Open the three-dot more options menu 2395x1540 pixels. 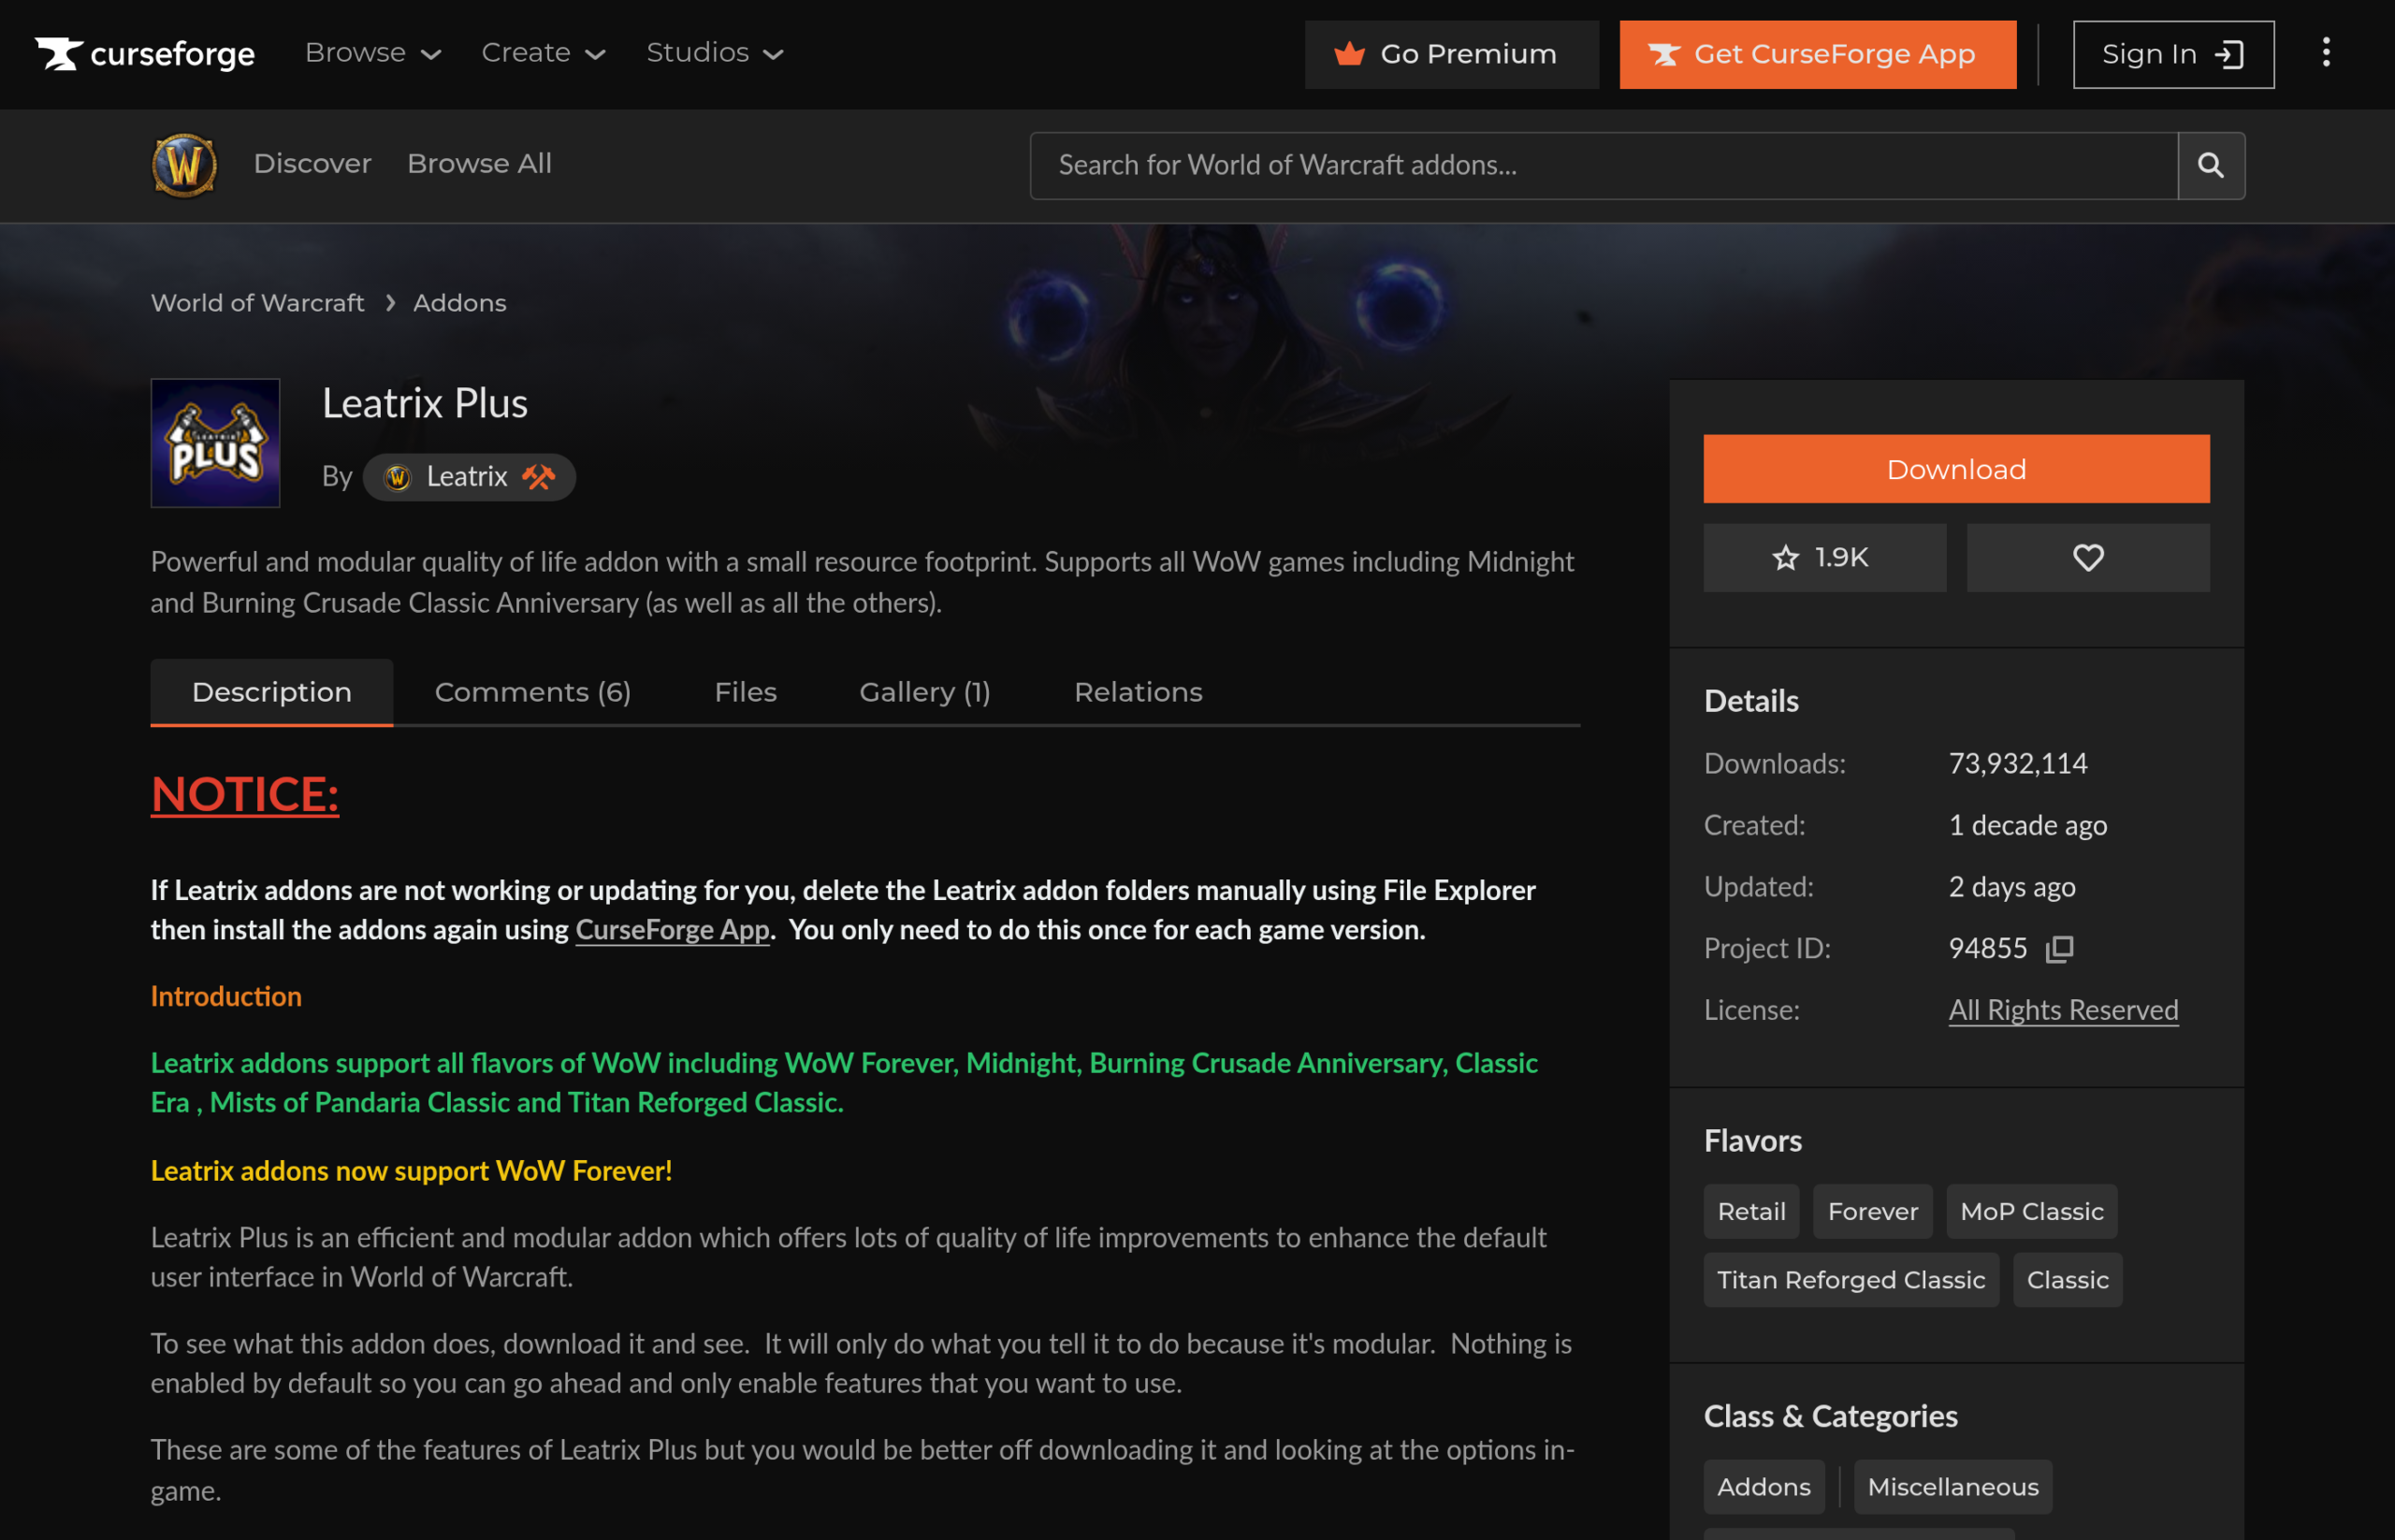2326,53
